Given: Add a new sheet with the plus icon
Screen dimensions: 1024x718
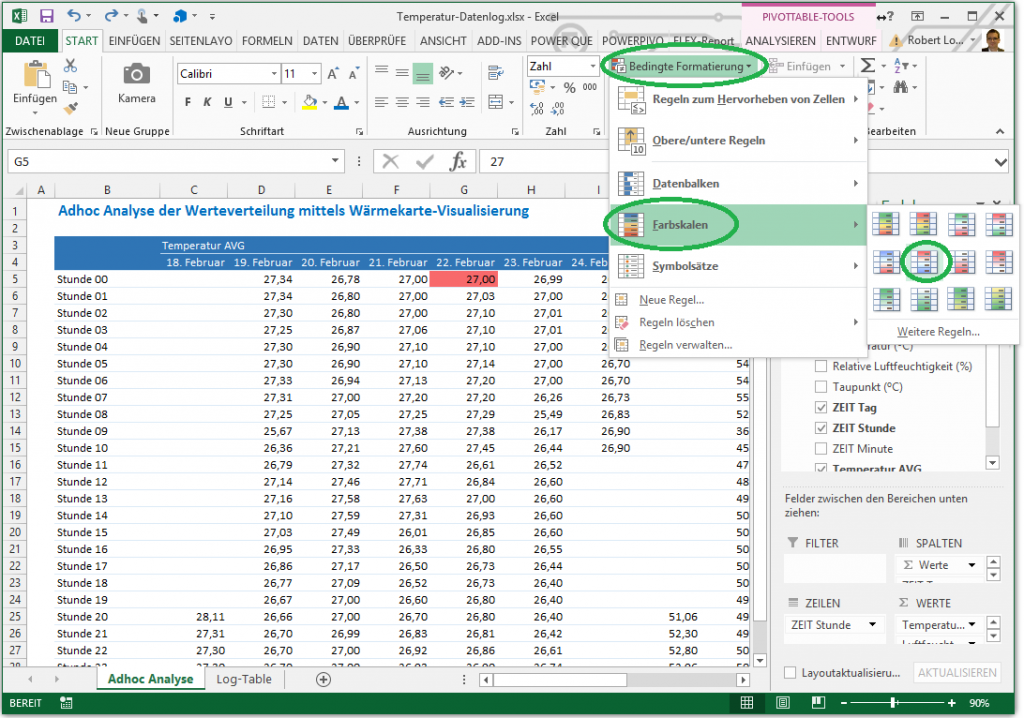Looking at the screenshot, I should pyautogui.click(x=323, y=679).
